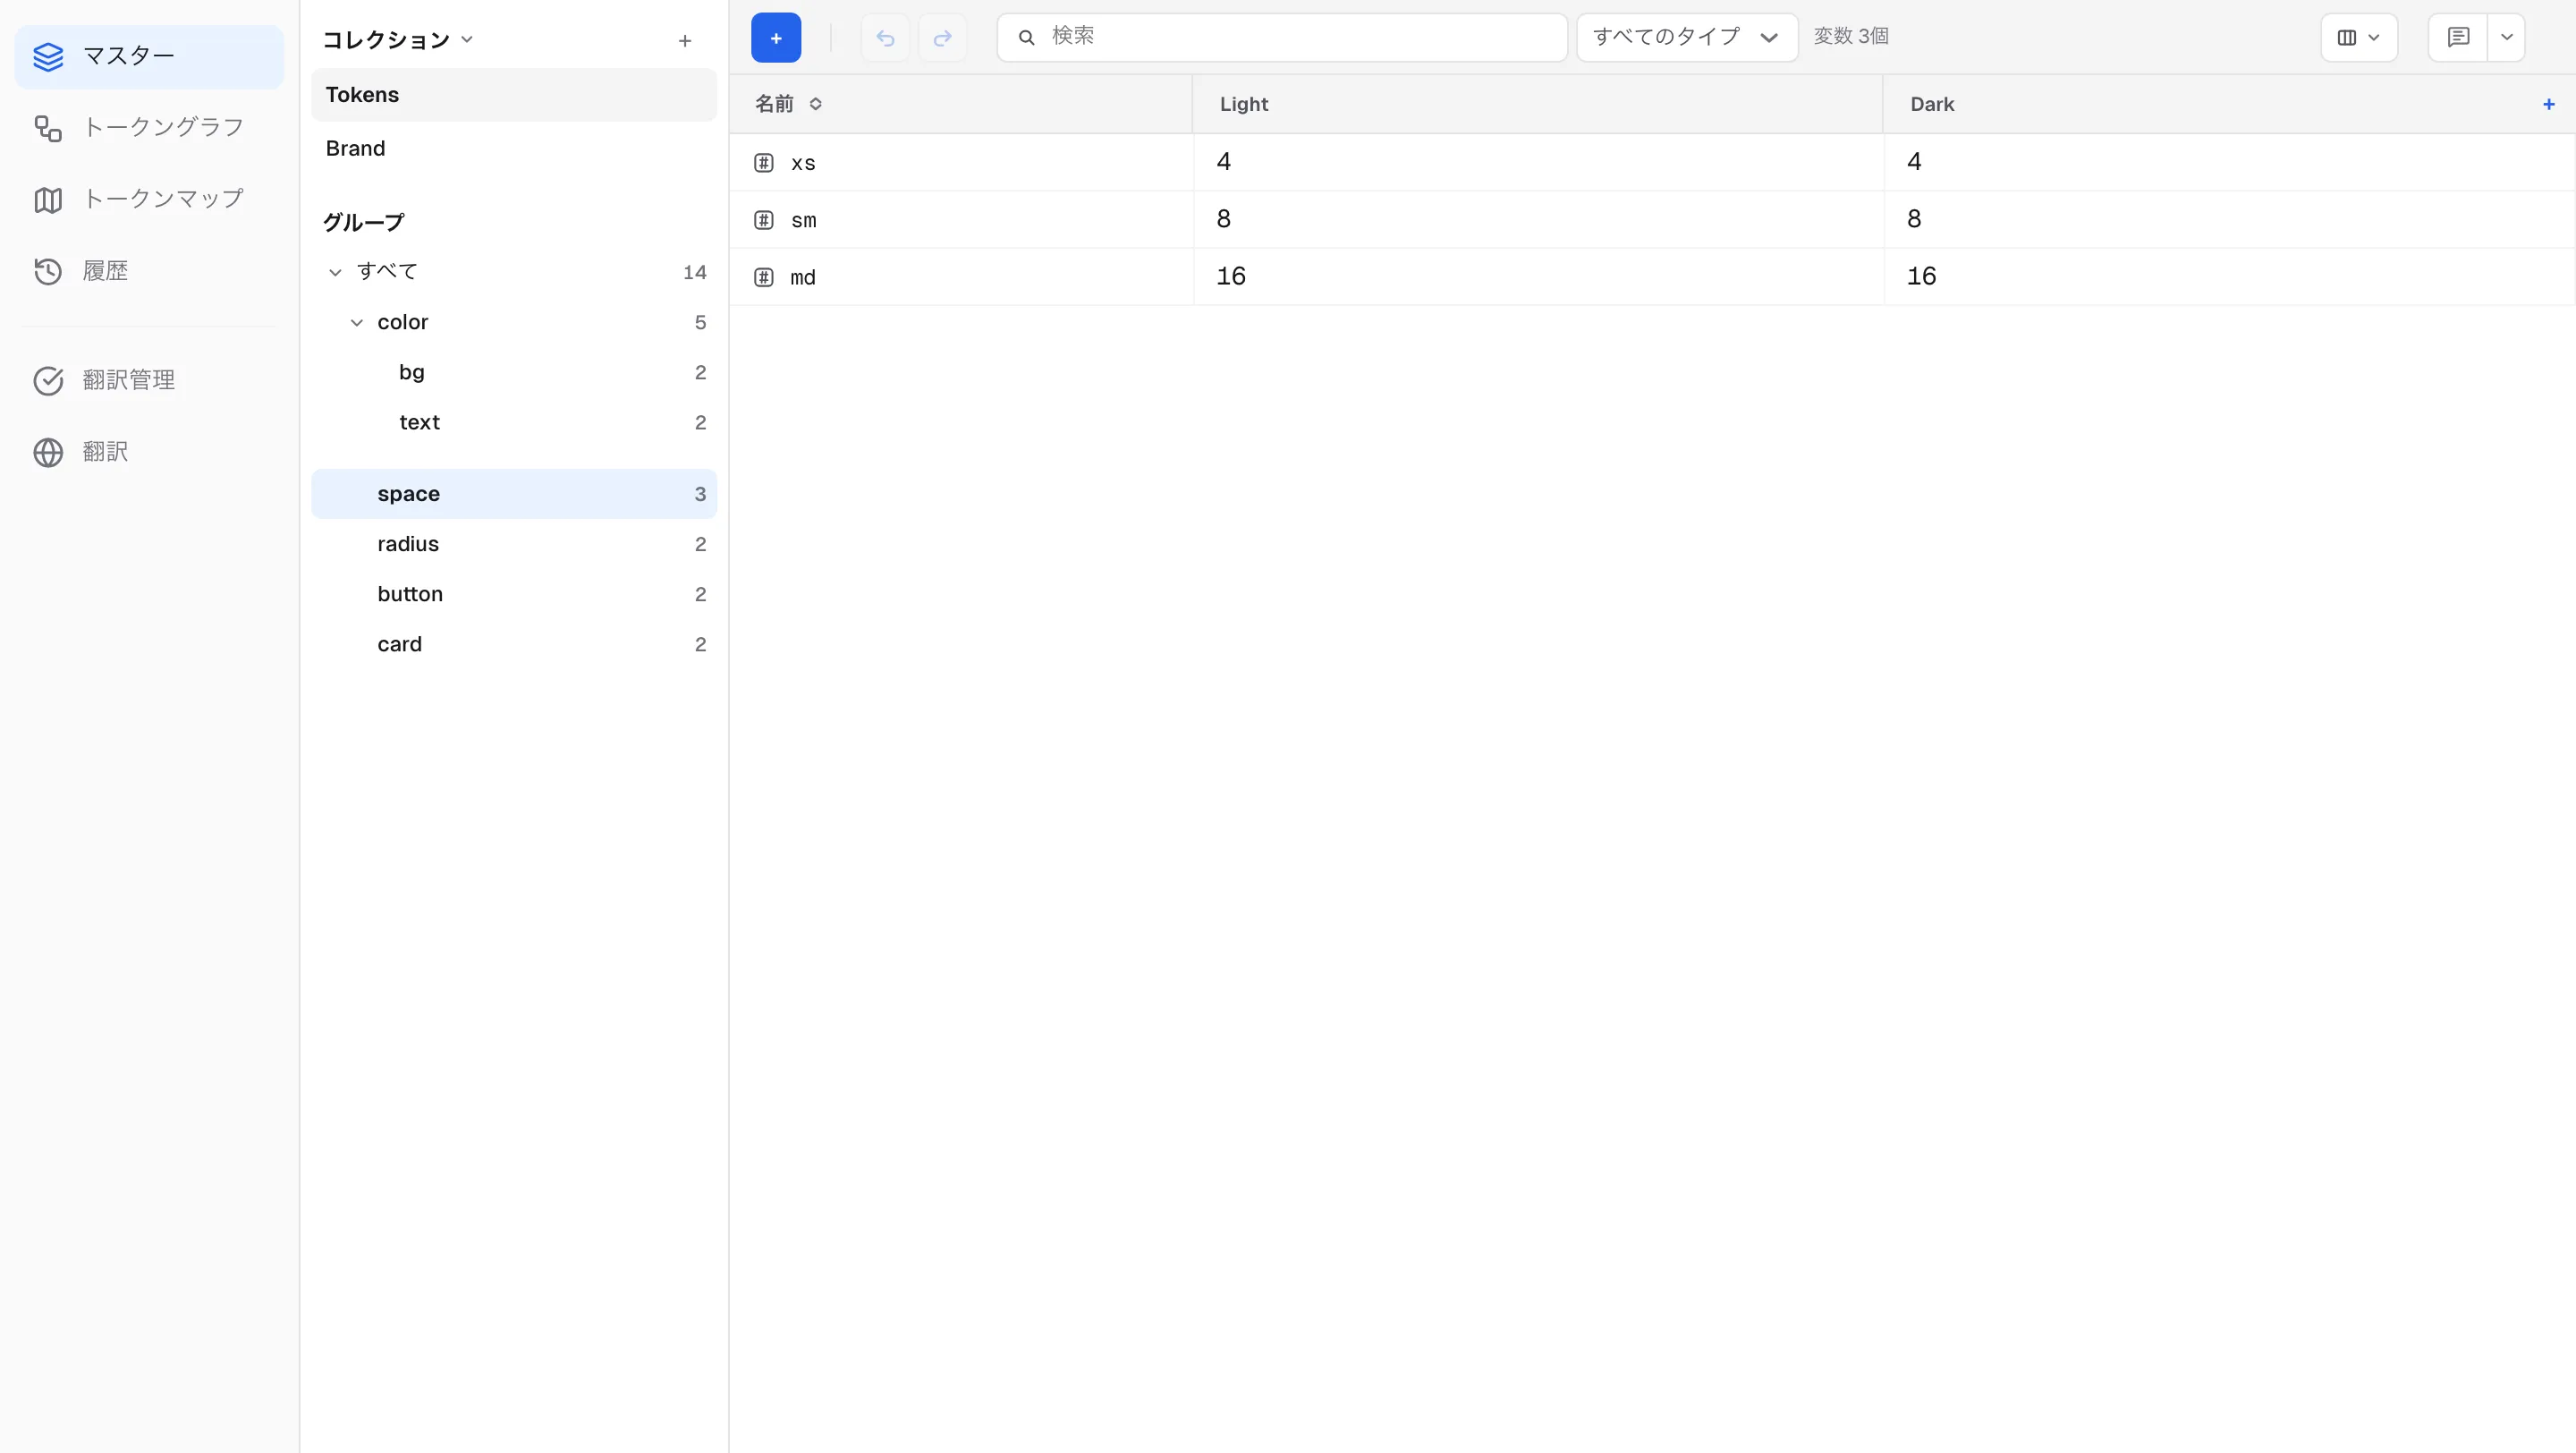Viewport: 2576px width, 1453px height.
Task: Focus the 検索 search field
Action: click(1282, 38)
